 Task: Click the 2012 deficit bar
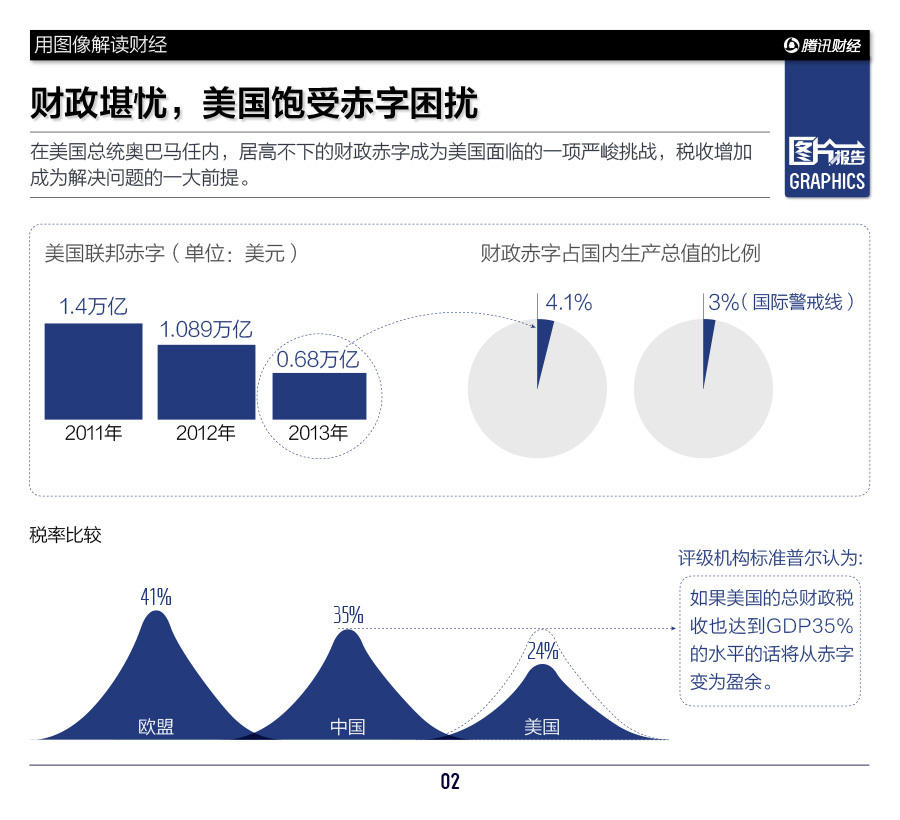pyautogui.click(x=206, y=381)
